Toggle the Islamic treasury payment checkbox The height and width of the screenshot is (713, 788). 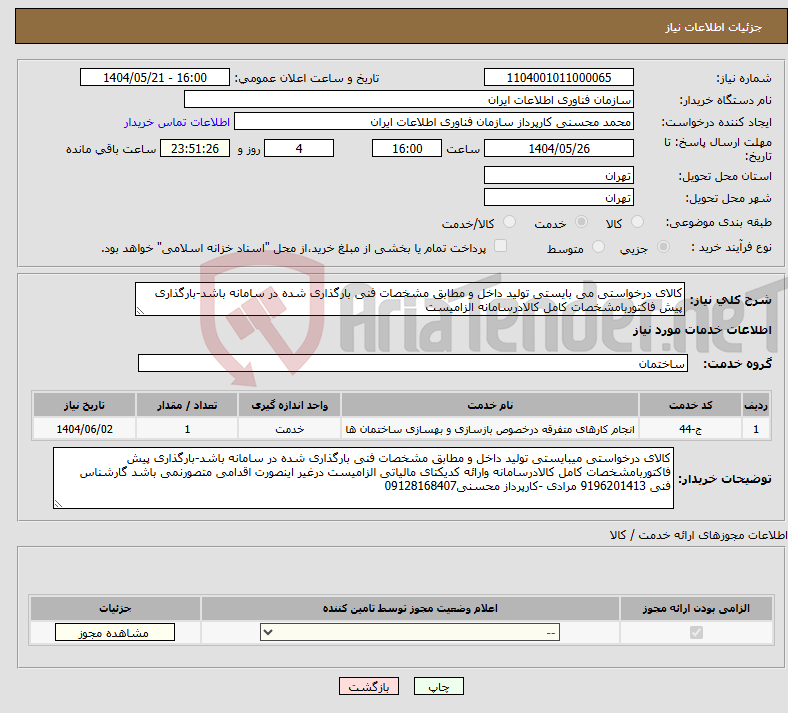click(501, 246)
